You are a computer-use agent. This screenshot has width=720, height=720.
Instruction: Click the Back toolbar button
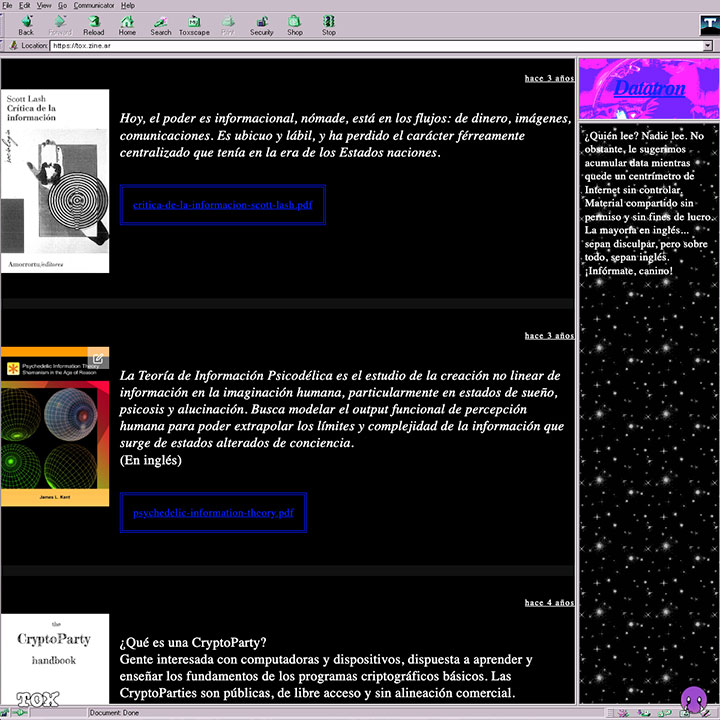point(26,25)
